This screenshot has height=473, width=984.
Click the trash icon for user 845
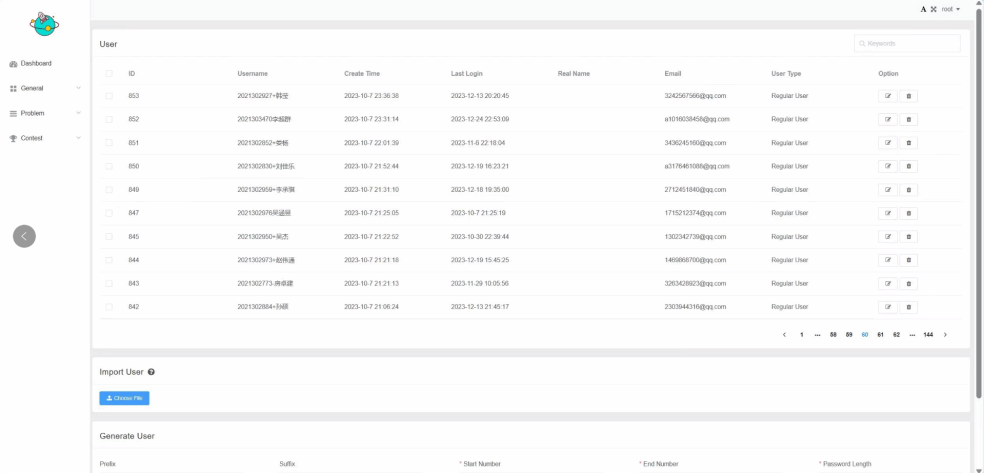click(x=909, y=237)
